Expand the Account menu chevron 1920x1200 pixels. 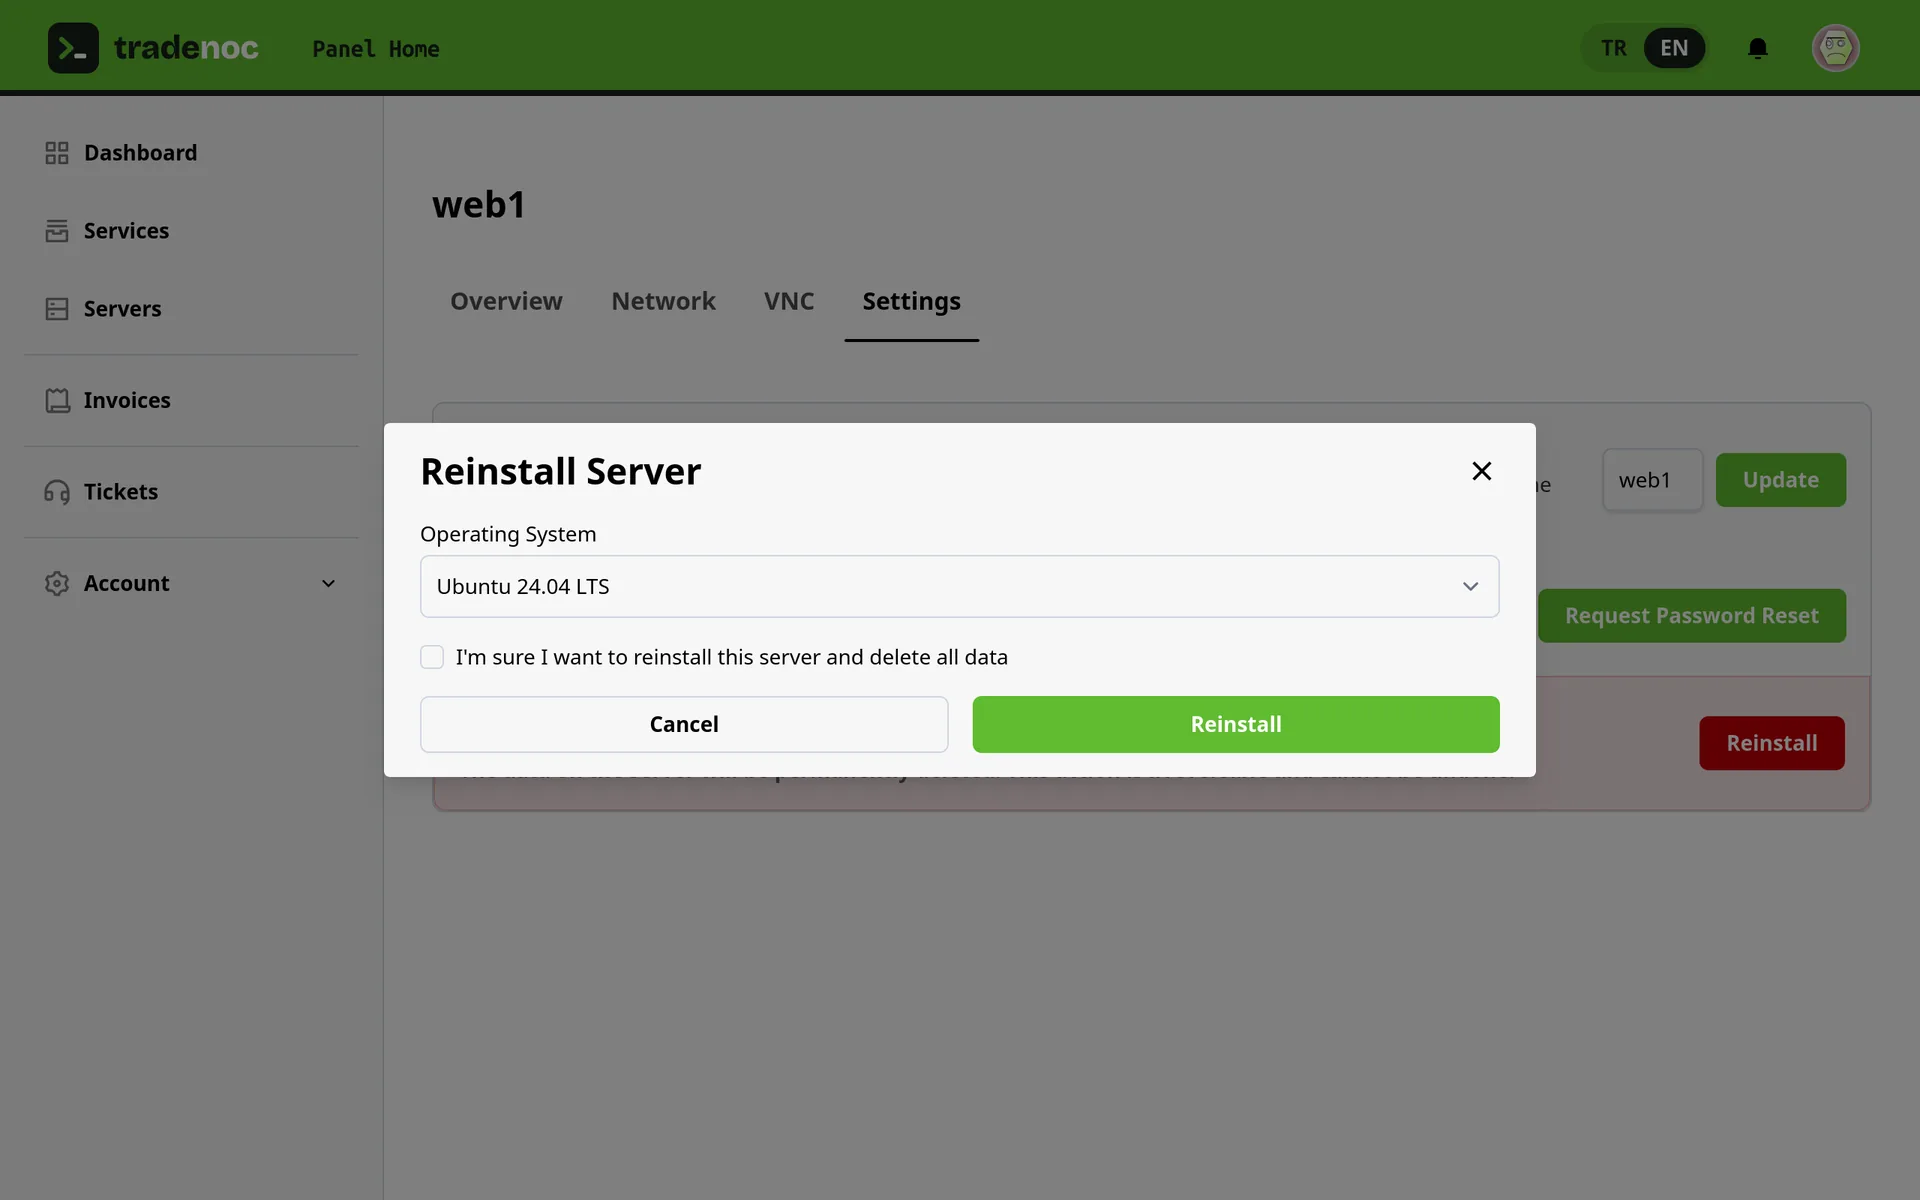328,583
